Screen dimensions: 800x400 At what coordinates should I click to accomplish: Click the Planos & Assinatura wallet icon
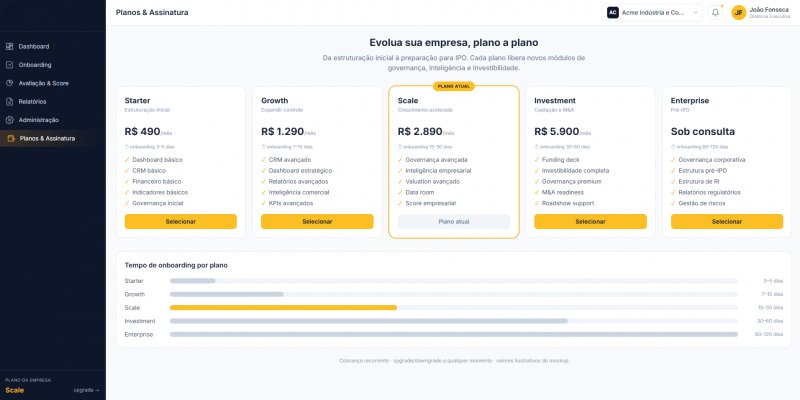11,138
